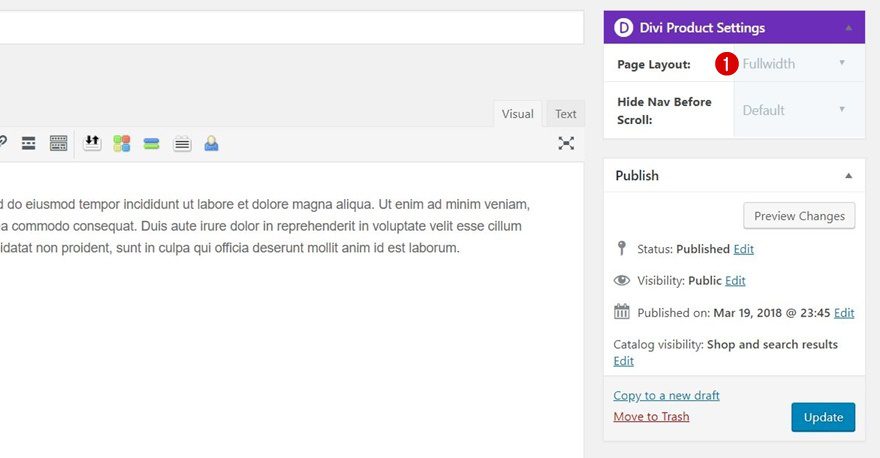Click the blue and green bars icon

click(x=151, y=144)
